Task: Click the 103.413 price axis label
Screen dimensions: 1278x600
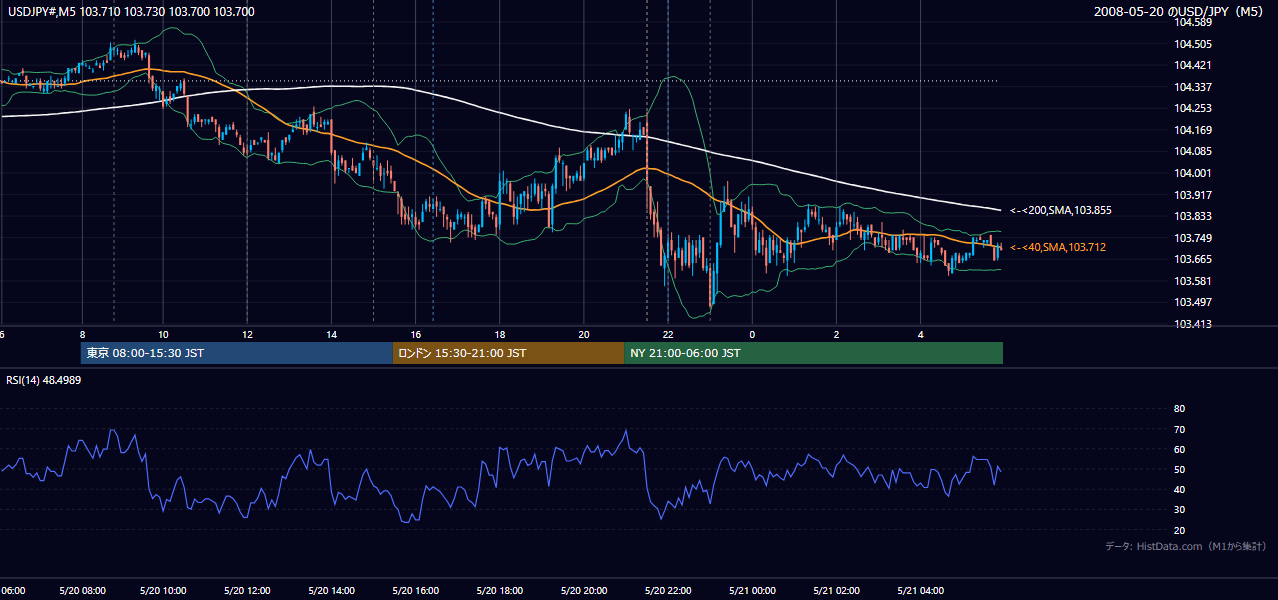Action: point(1192,324)
